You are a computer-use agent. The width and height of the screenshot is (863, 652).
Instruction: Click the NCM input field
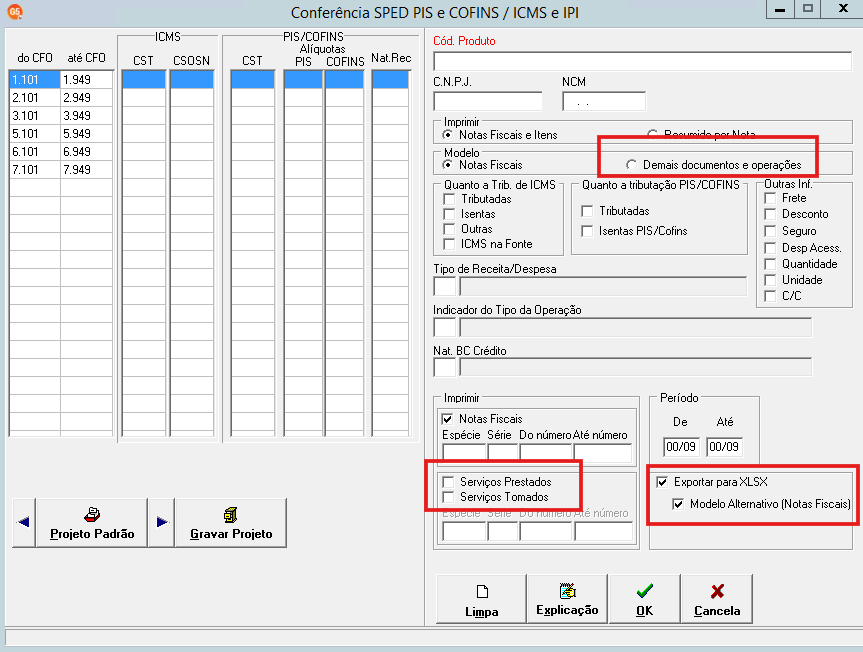click(x=604, y=102)
